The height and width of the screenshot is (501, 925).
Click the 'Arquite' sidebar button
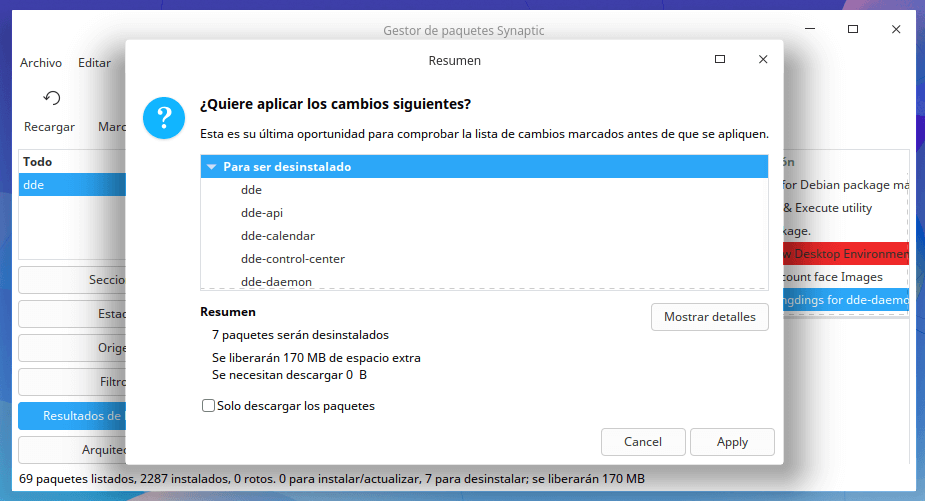tap(72, 450)
